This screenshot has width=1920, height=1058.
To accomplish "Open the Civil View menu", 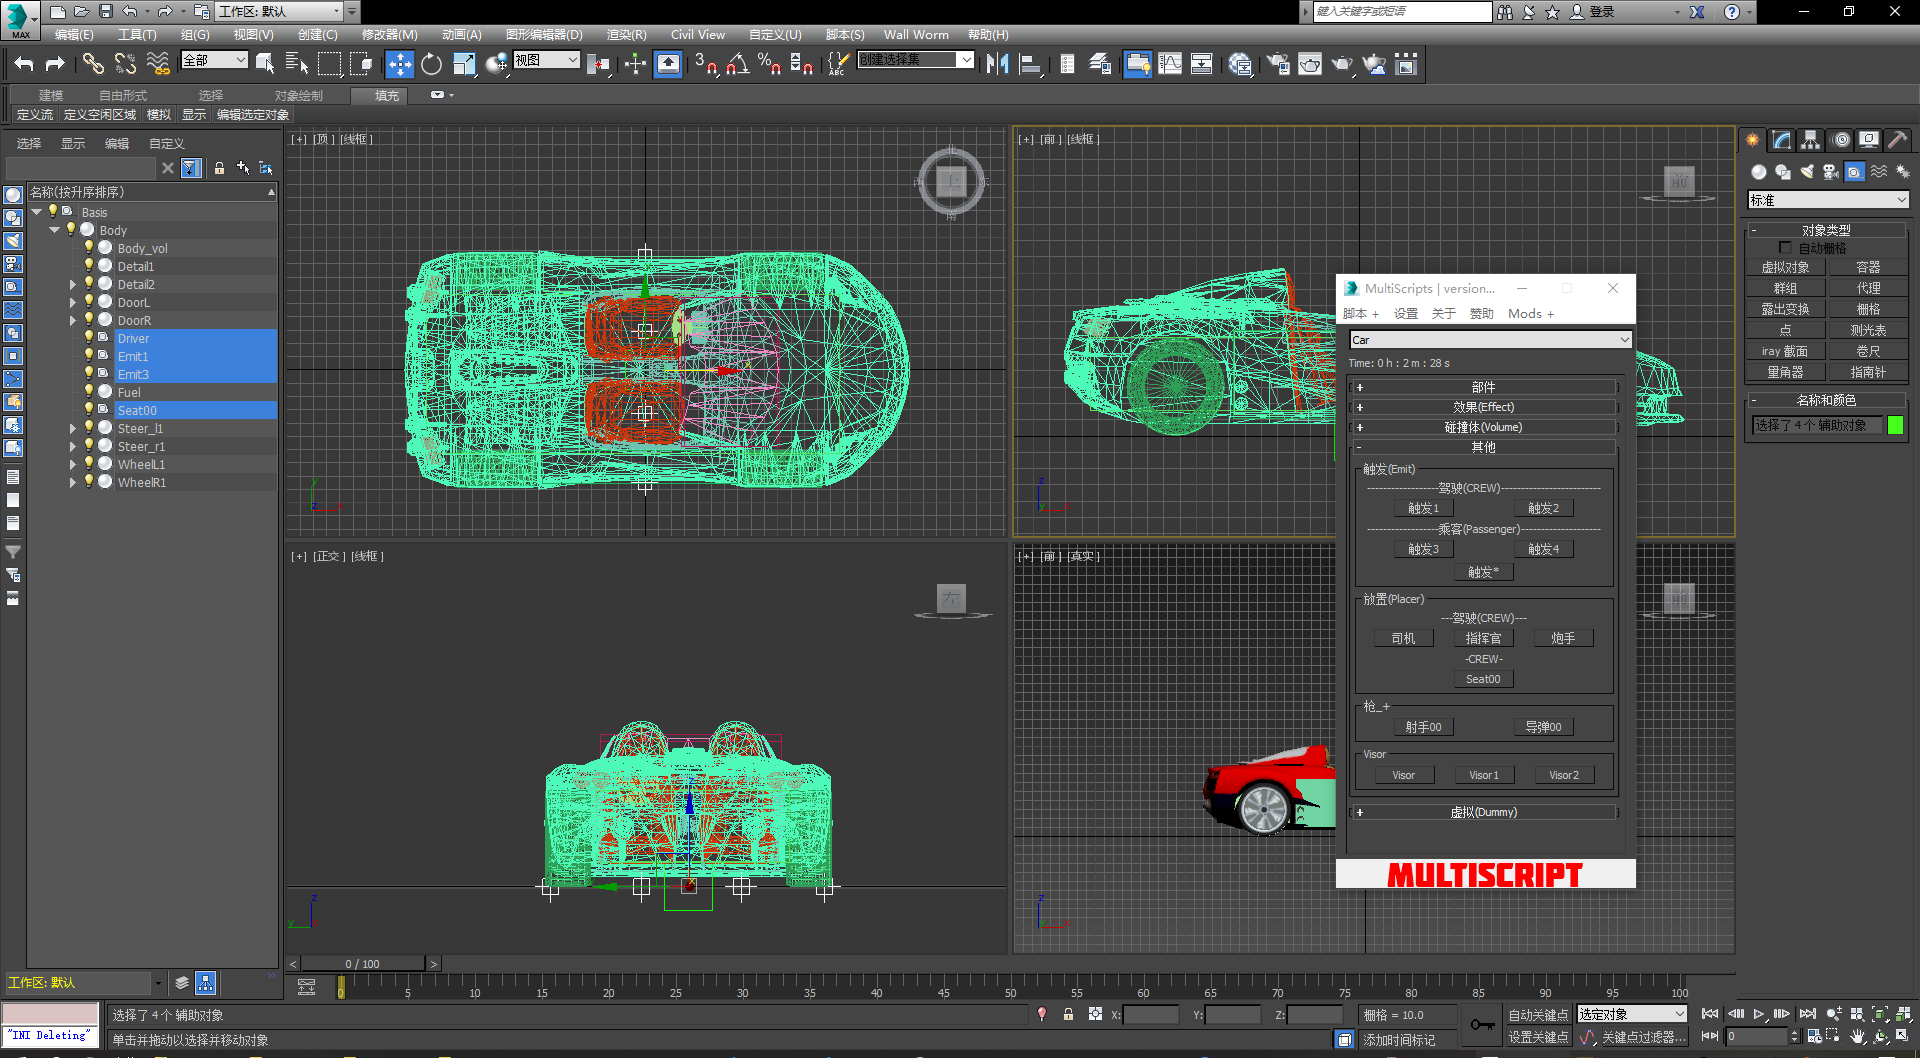I will pos(697,34).
